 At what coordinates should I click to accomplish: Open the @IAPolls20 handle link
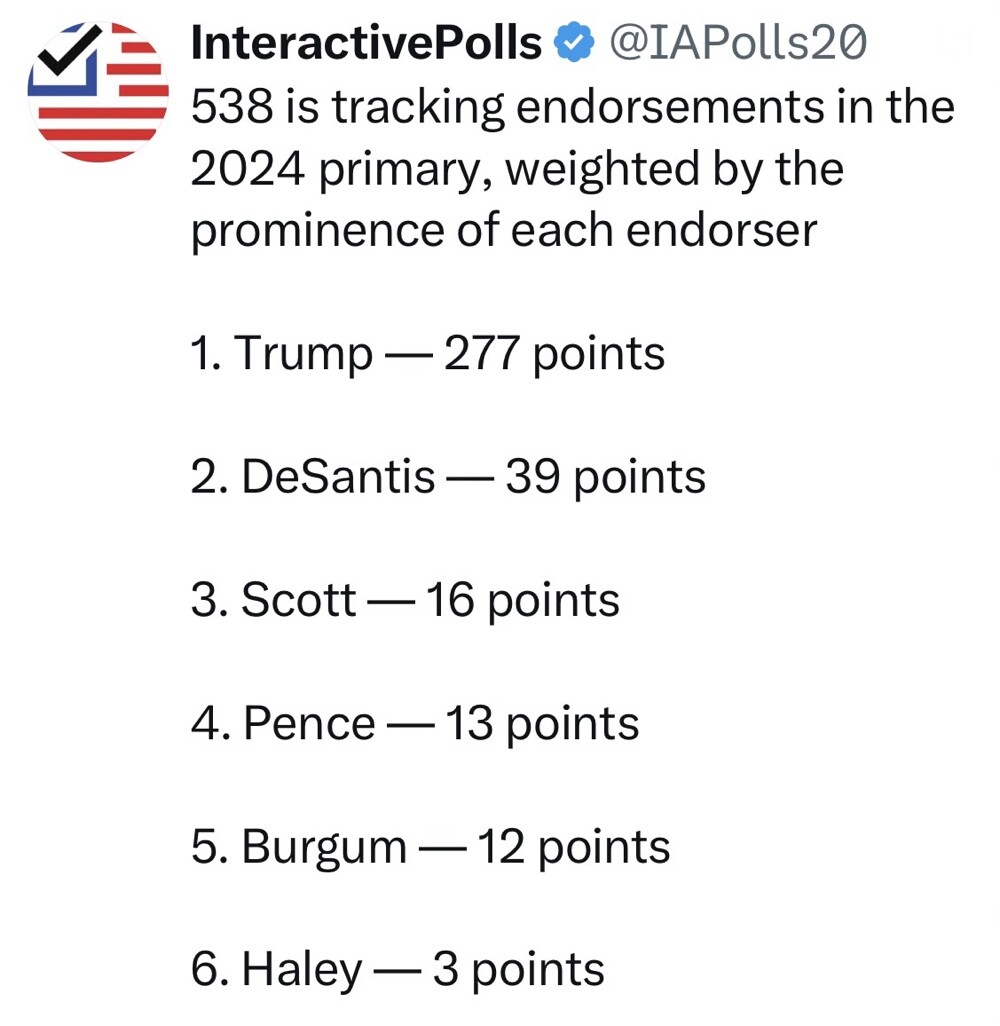[x=738, y=43]
